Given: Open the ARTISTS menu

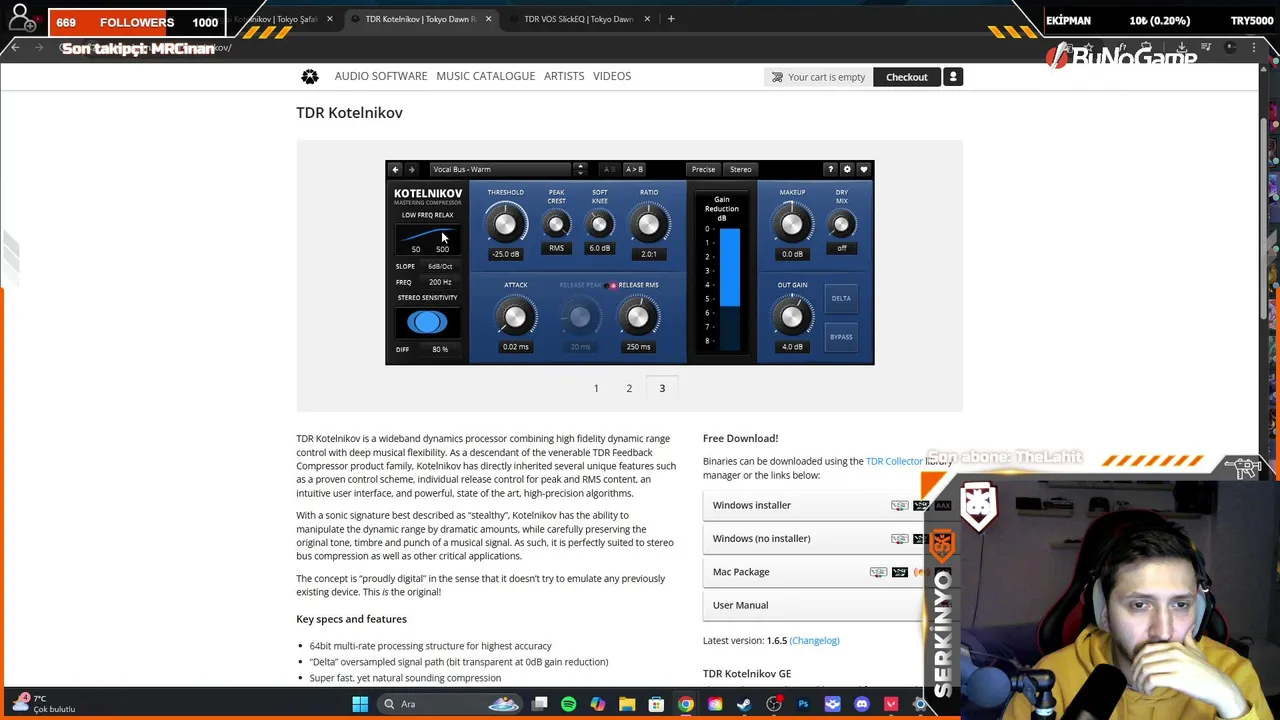Looking at the screenshot, I should (564, 76).
